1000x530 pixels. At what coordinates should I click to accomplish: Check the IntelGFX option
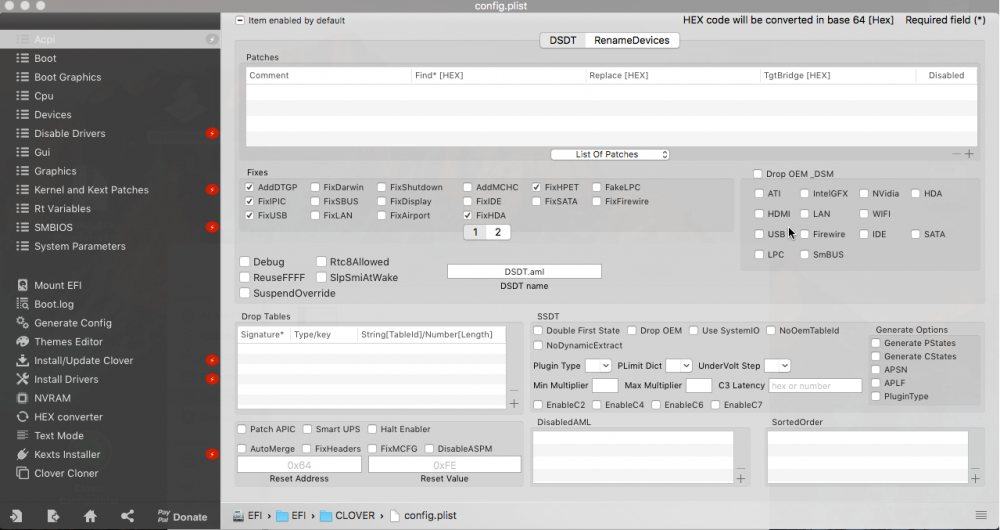pyautogui.click(x=804, y=193)
